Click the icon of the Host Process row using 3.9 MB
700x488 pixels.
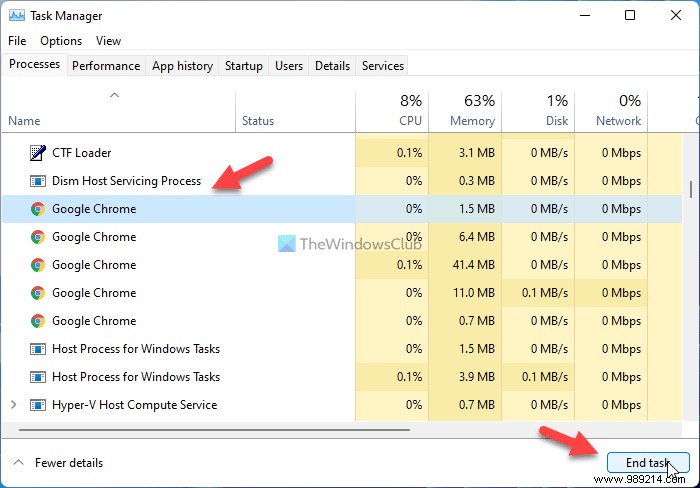tap(38, 377)
